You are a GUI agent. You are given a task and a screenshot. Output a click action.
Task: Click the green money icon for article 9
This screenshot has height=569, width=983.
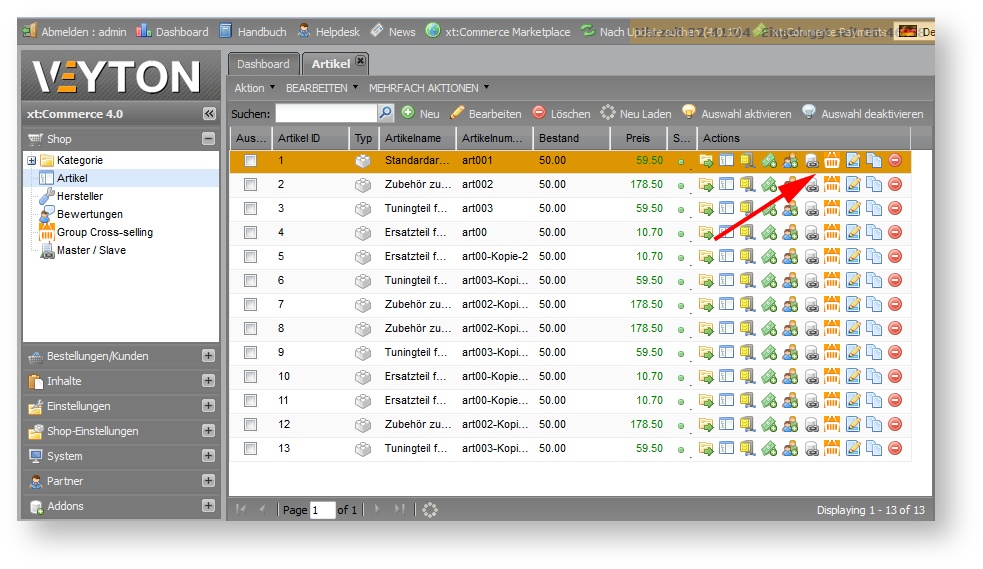click(x=768, y=352)
